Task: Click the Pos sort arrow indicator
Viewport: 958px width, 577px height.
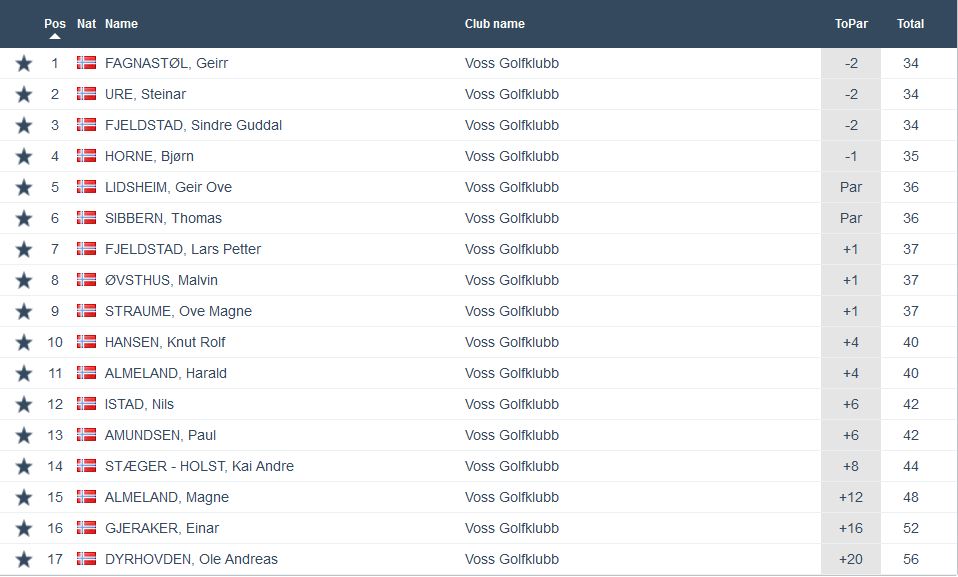Action: [x=55, y=37]
